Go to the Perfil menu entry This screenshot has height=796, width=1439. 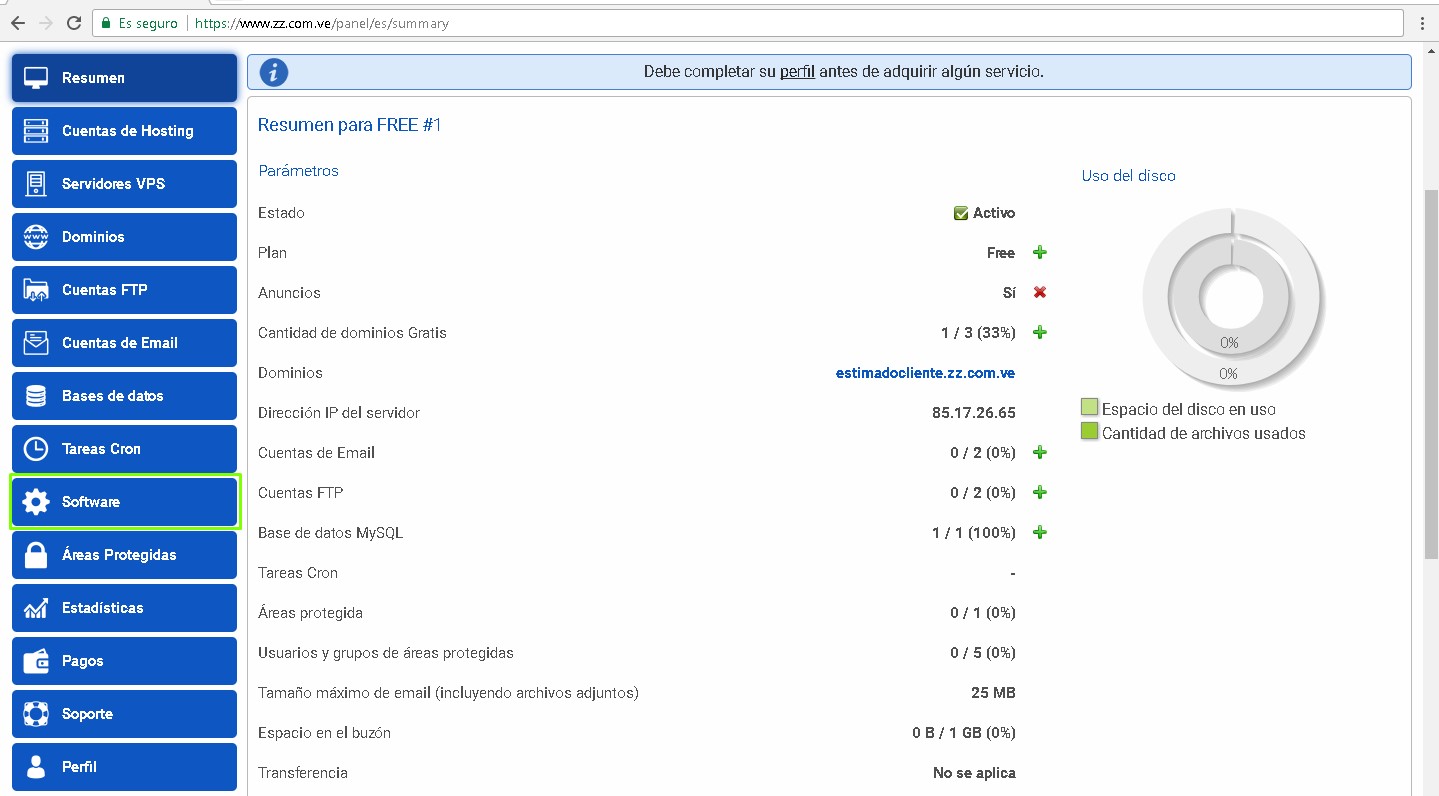tap(124, 767)
